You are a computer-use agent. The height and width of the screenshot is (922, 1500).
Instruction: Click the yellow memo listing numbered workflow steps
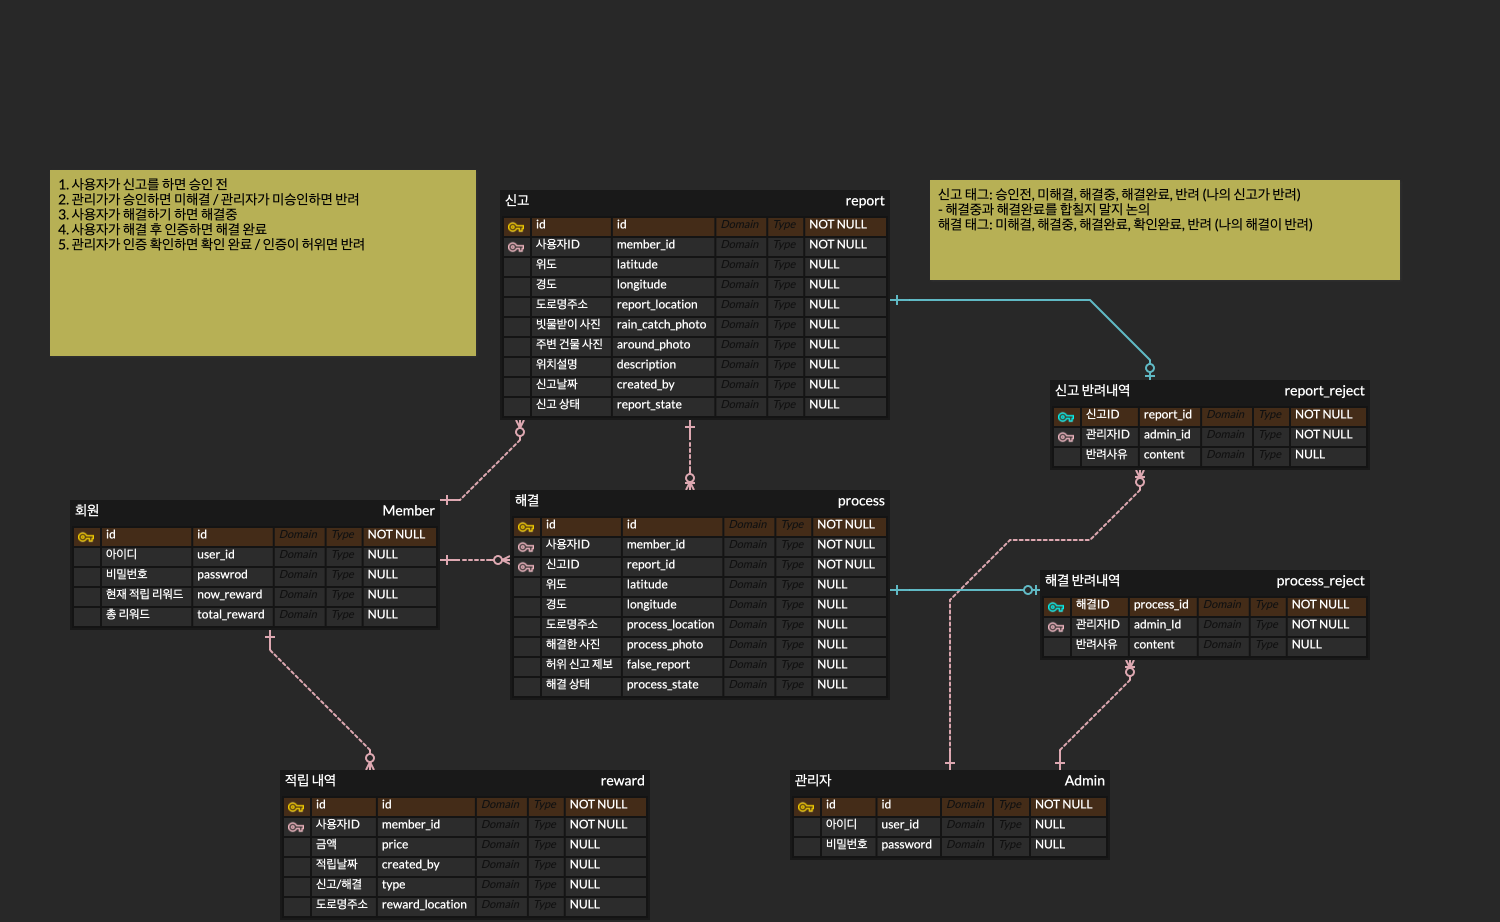click(x=263, y=263)
